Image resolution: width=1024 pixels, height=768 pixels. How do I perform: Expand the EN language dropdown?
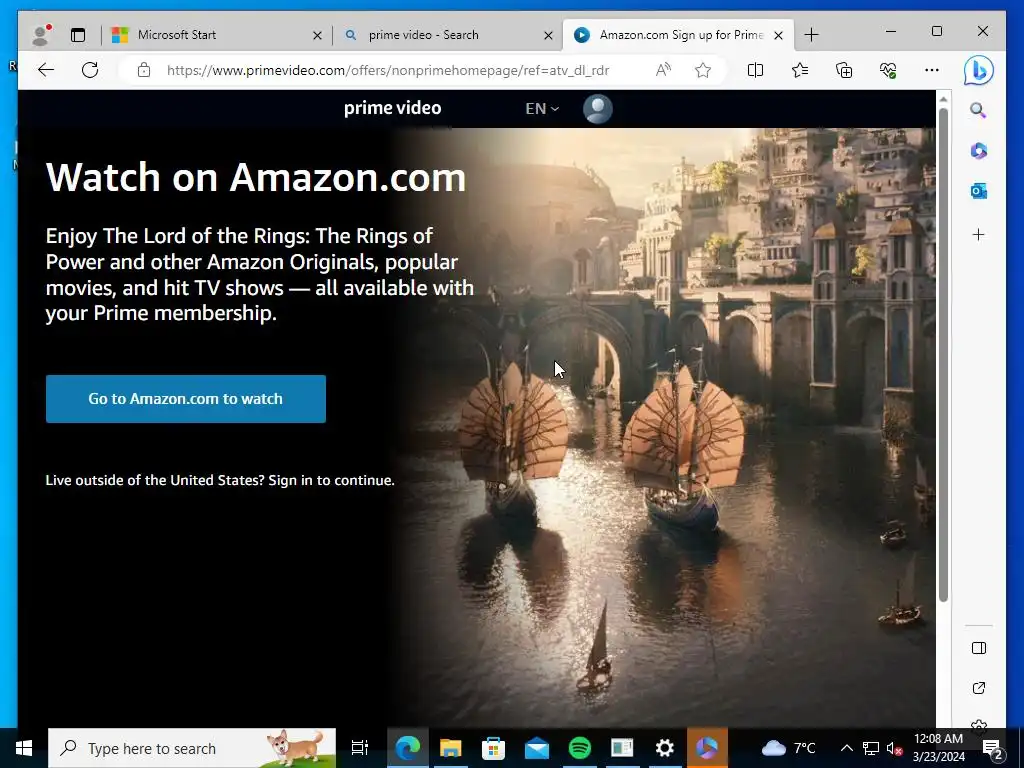coord(542,108)
